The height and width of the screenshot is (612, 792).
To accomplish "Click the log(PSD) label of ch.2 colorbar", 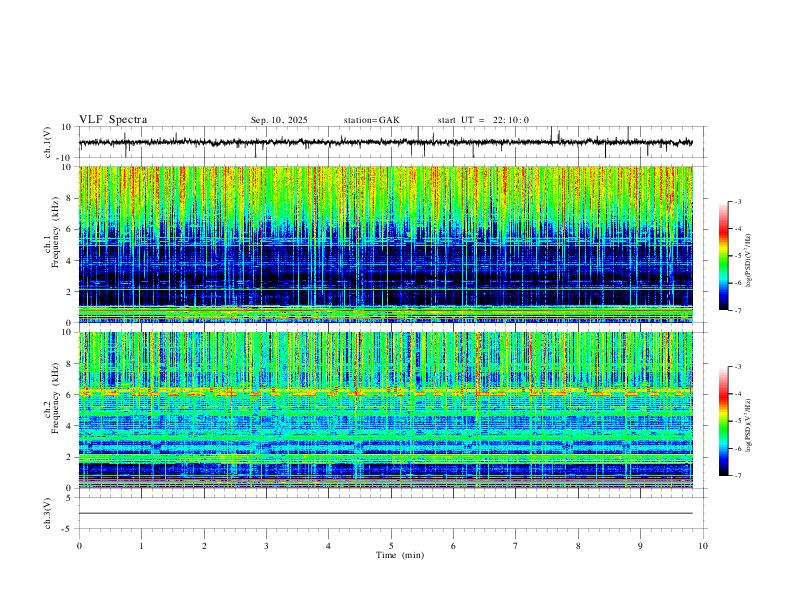I will [x=749, y=425].
